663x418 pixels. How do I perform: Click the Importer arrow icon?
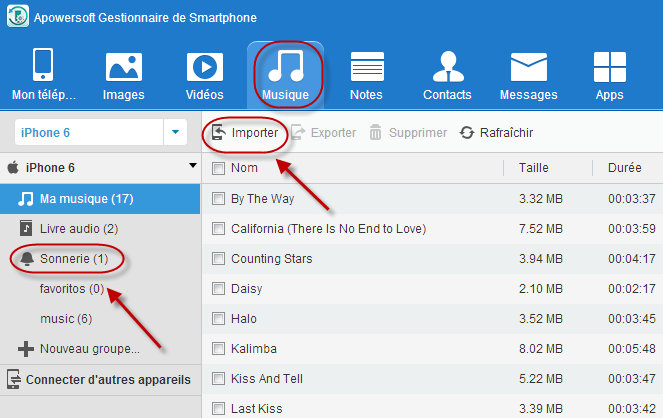pos(219,132)
